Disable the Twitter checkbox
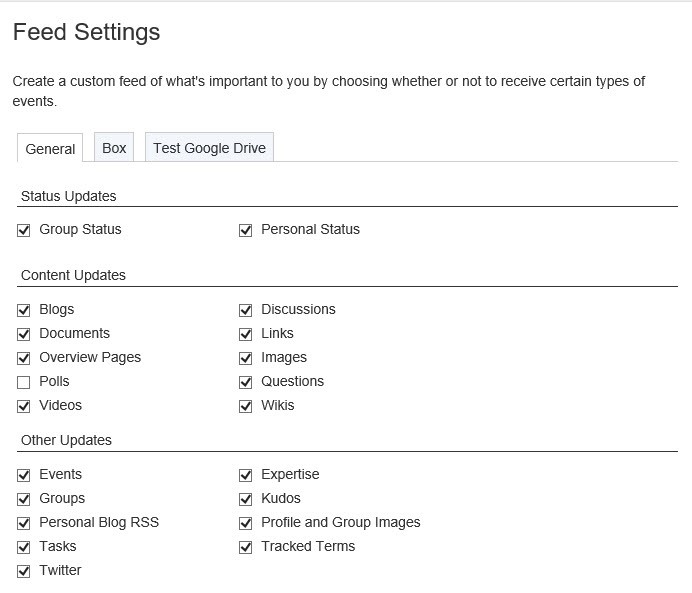Screen dimensions: 692x593 24,571
